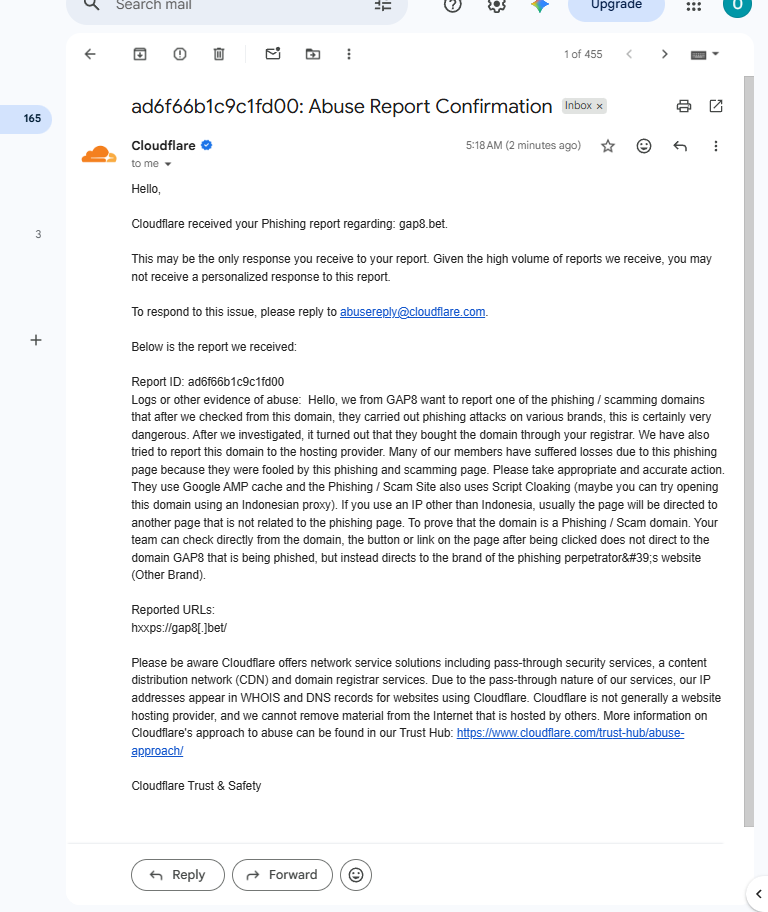This screenshot has width=768, height=912.
Task: Open abusereply@cloudflare.com email link
Action: pyautogui.click(x=413, y=312)
